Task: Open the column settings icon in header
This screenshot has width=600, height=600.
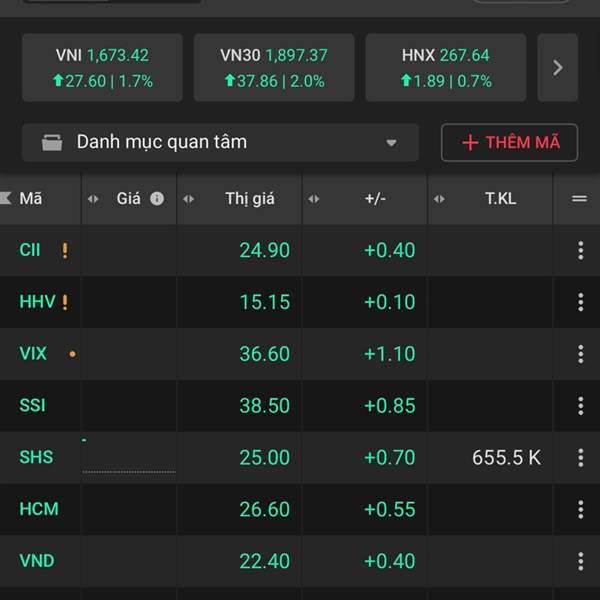Action: point(578,199)
